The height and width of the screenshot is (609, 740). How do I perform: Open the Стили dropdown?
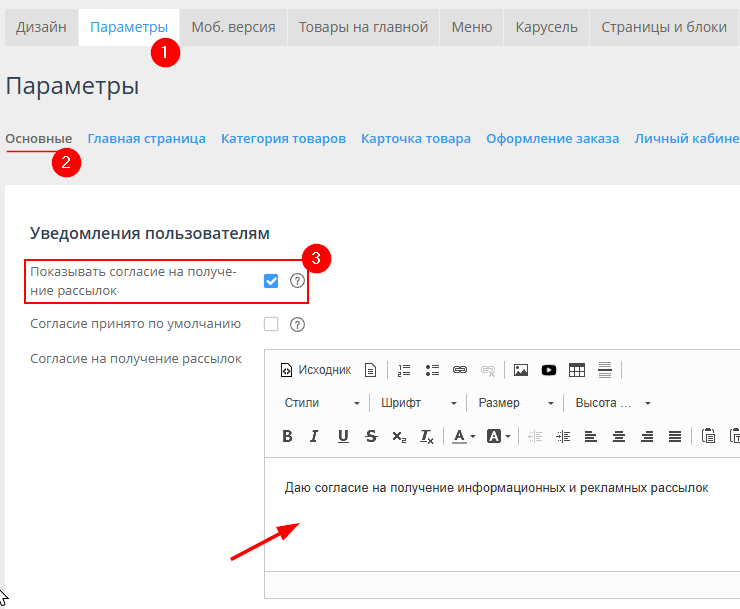tap(321, 403)
